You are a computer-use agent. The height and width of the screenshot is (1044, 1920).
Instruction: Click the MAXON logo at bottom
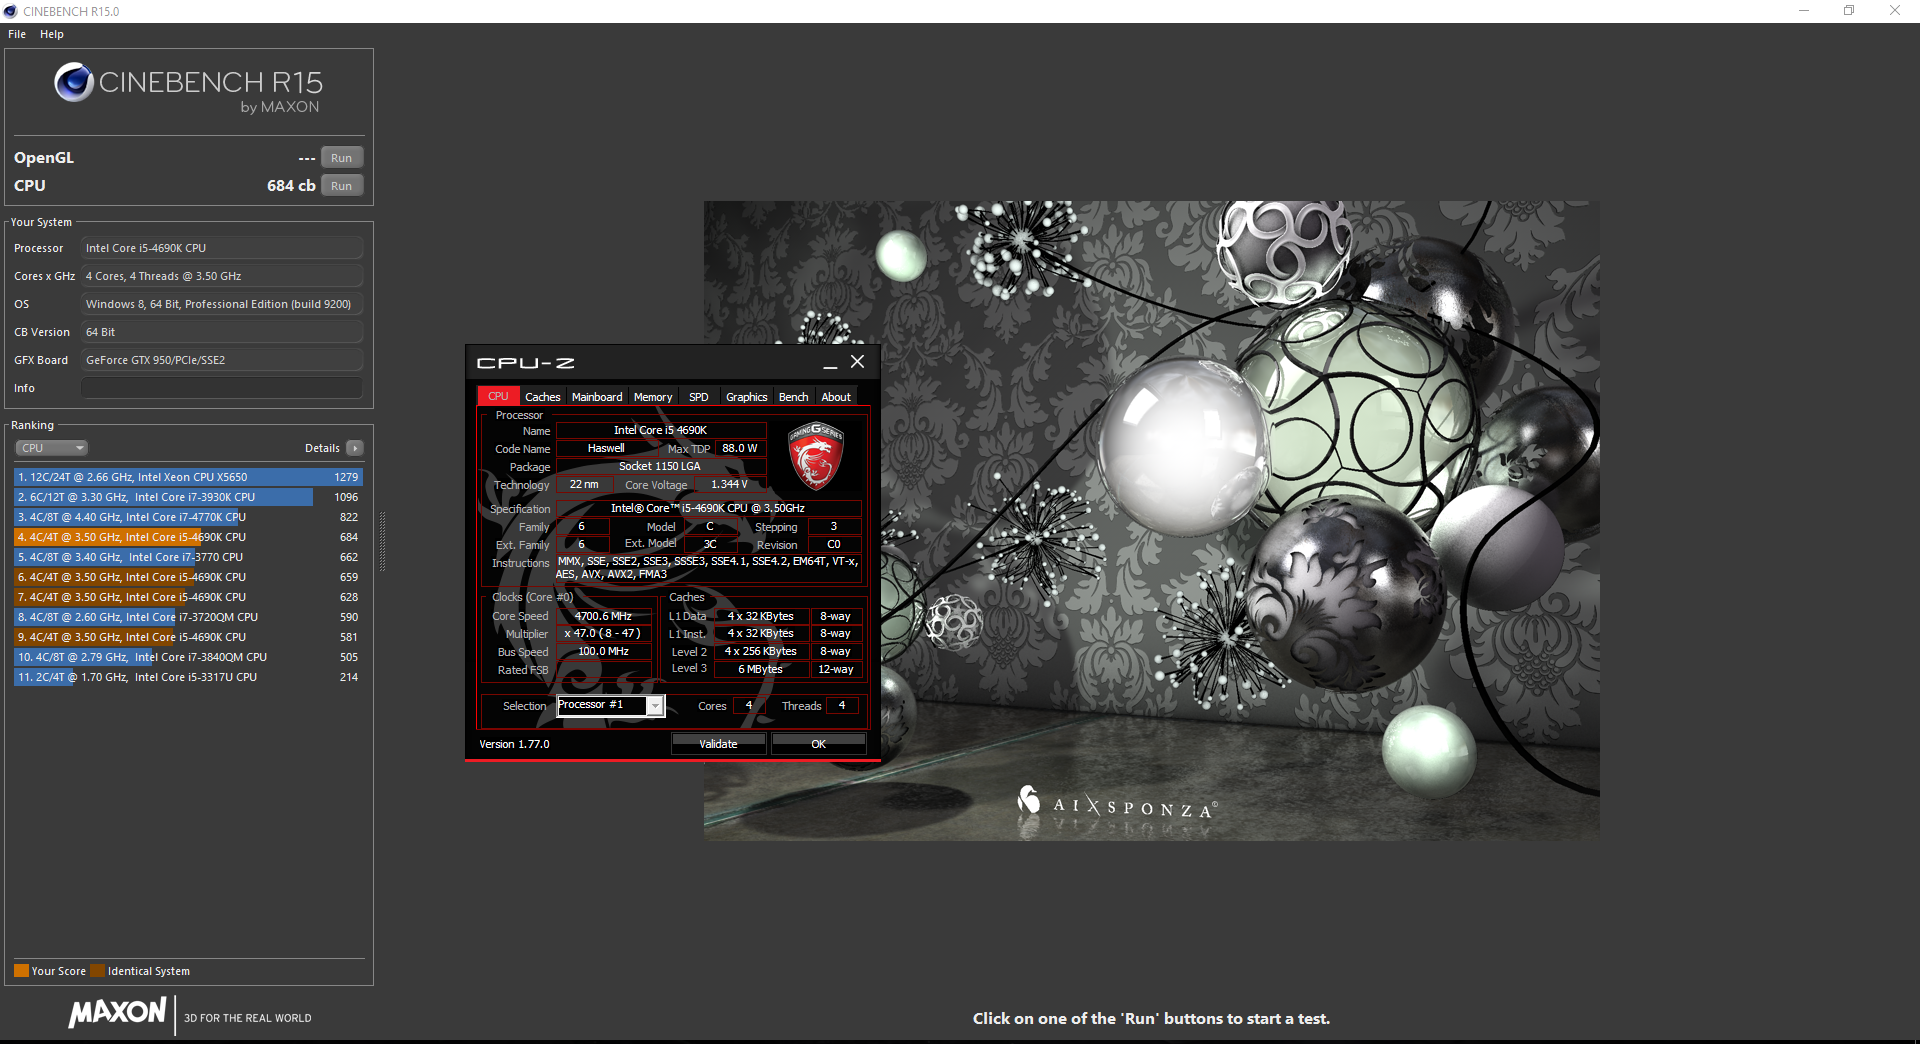pyautogui.click(x=117, y=1012)
